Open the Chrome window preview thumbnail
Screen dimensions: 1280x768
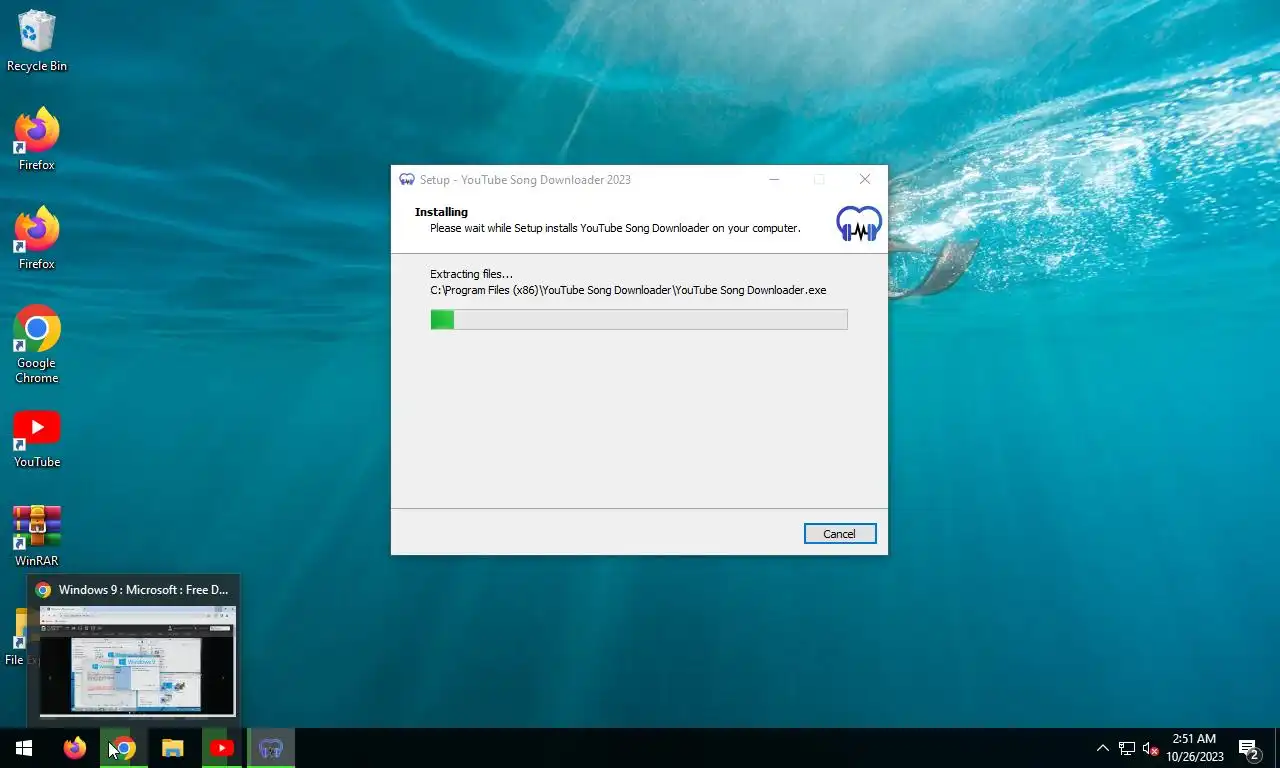click(x=137, y=661)
